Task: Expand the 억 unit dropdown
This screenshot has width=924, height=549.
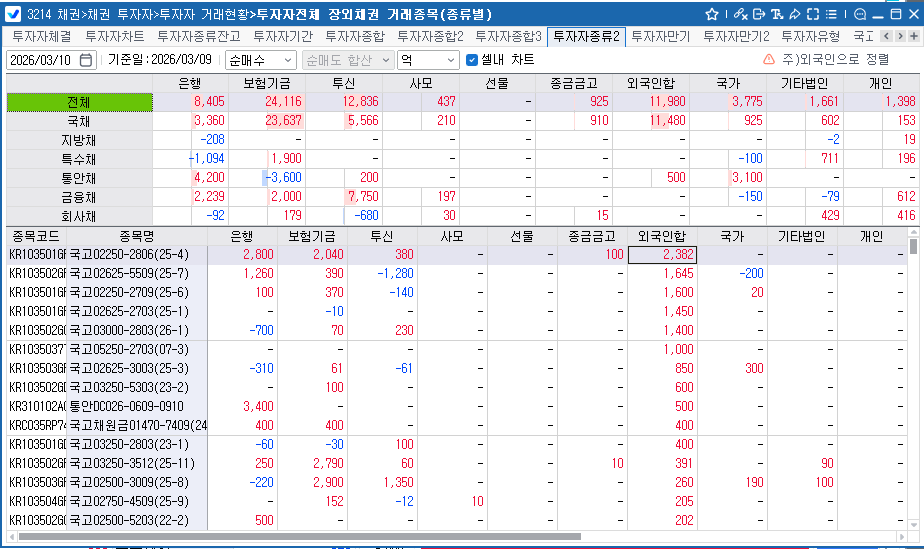Action: click(x=427, y=59)
